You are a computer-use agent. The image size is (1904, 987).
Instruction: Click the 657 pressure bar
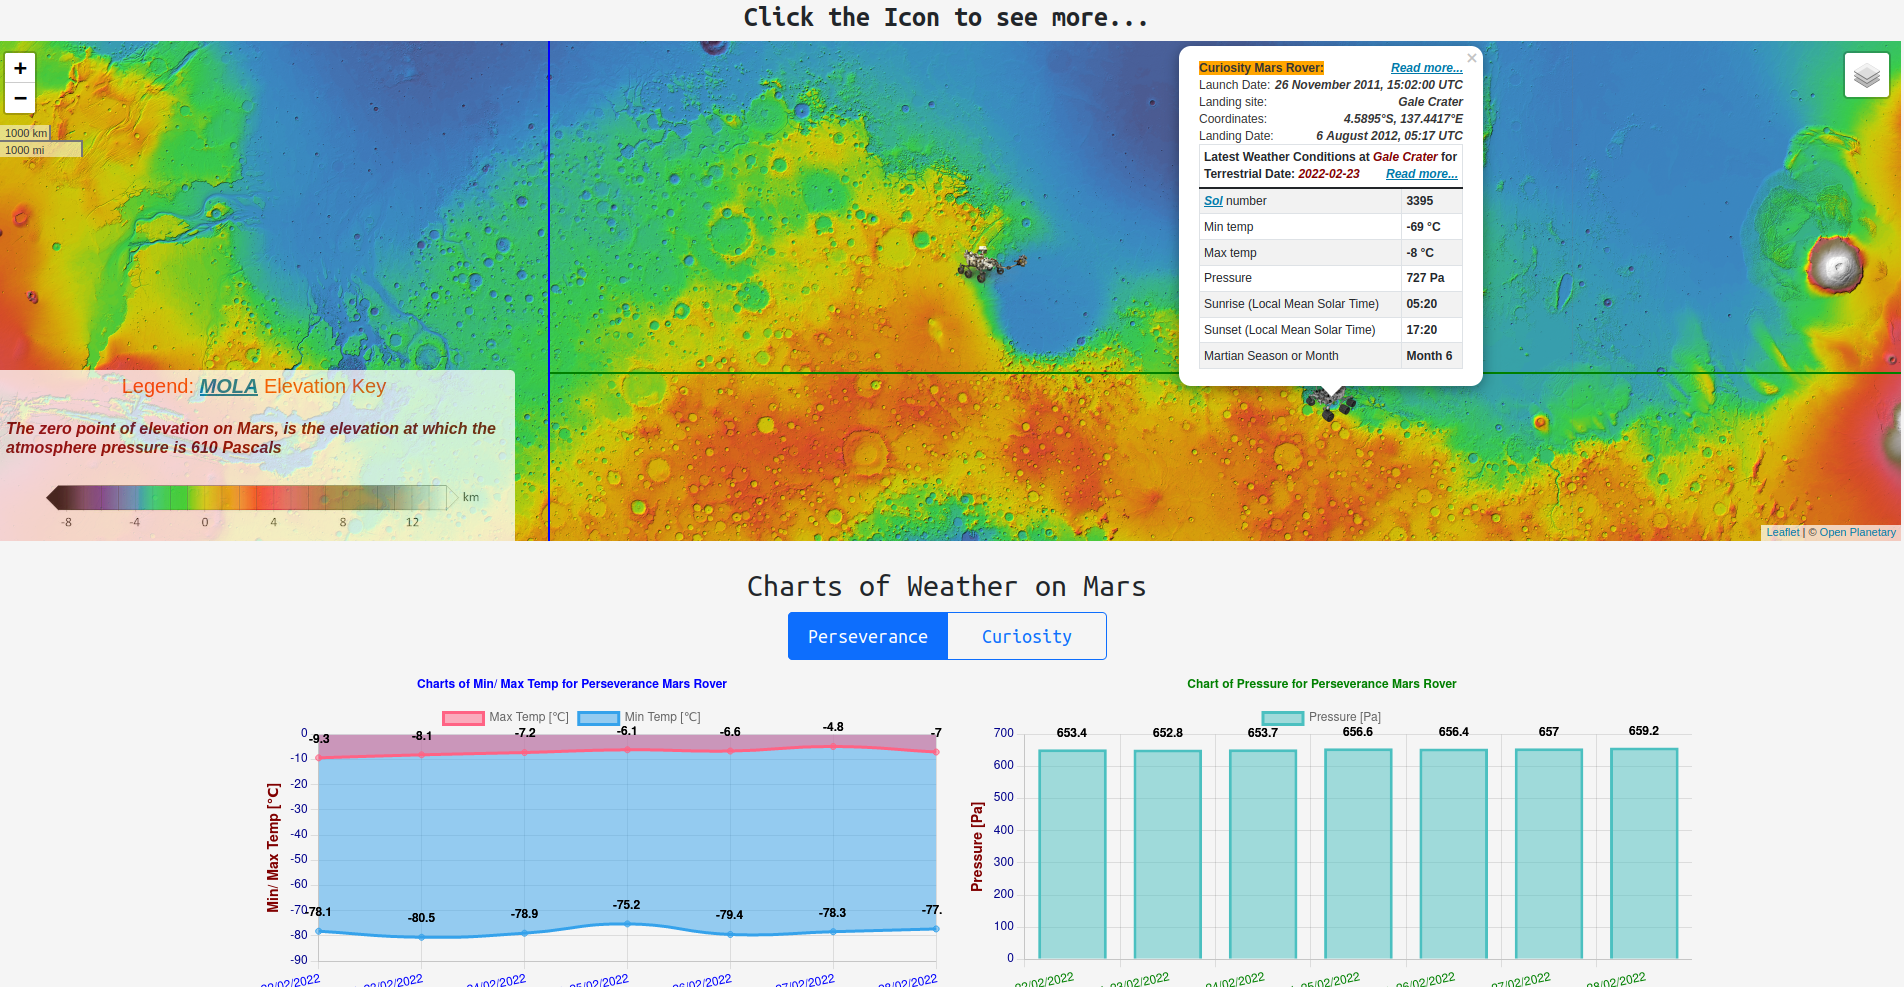(1549, 854)
